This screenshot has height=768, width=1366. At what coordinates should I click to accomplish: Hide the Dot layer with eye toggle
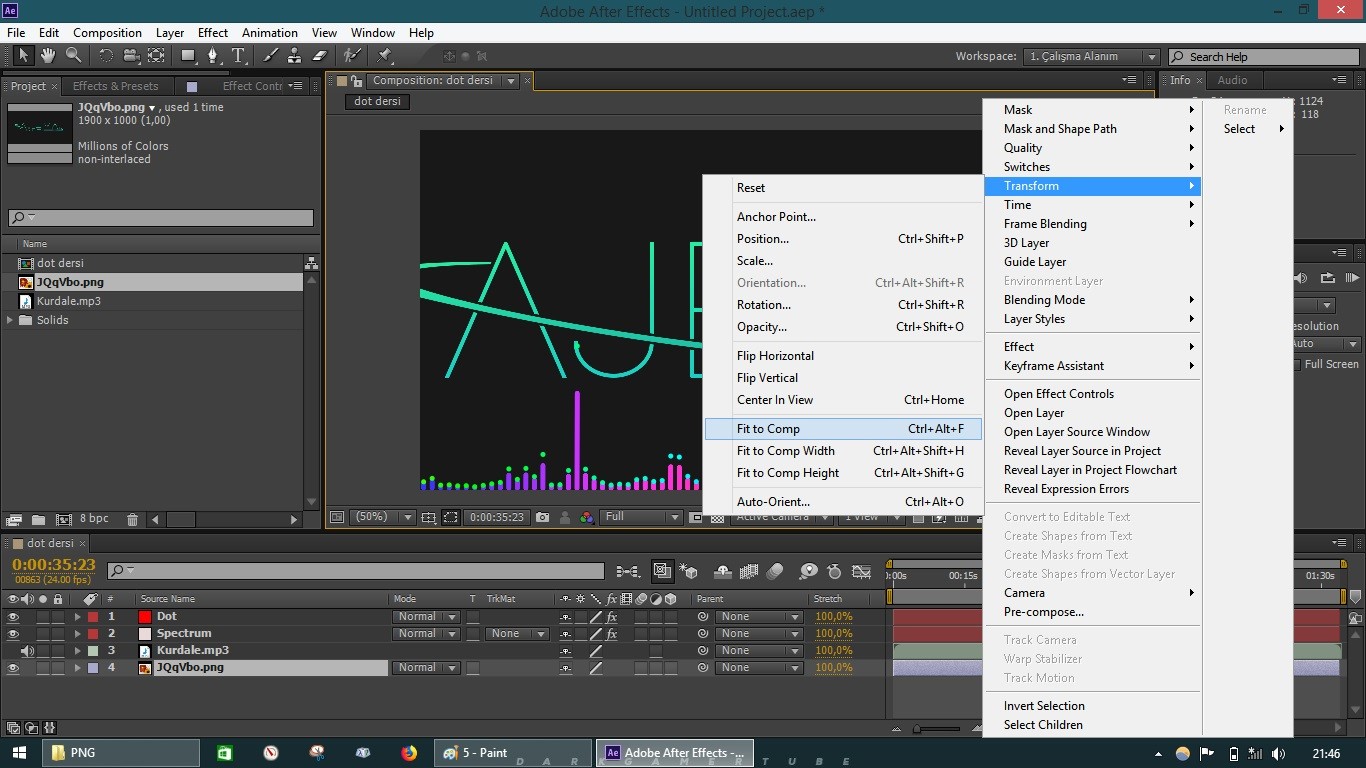point(13,617)
